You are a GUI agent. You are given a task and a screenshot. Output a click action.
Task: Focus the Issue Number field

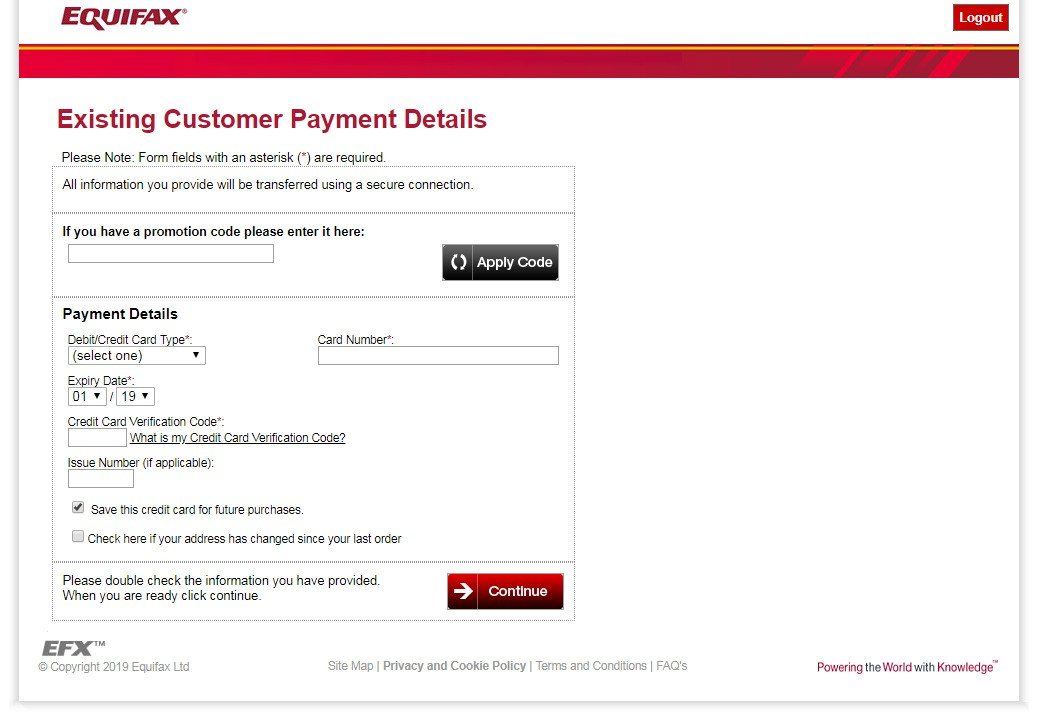point(100,478)
